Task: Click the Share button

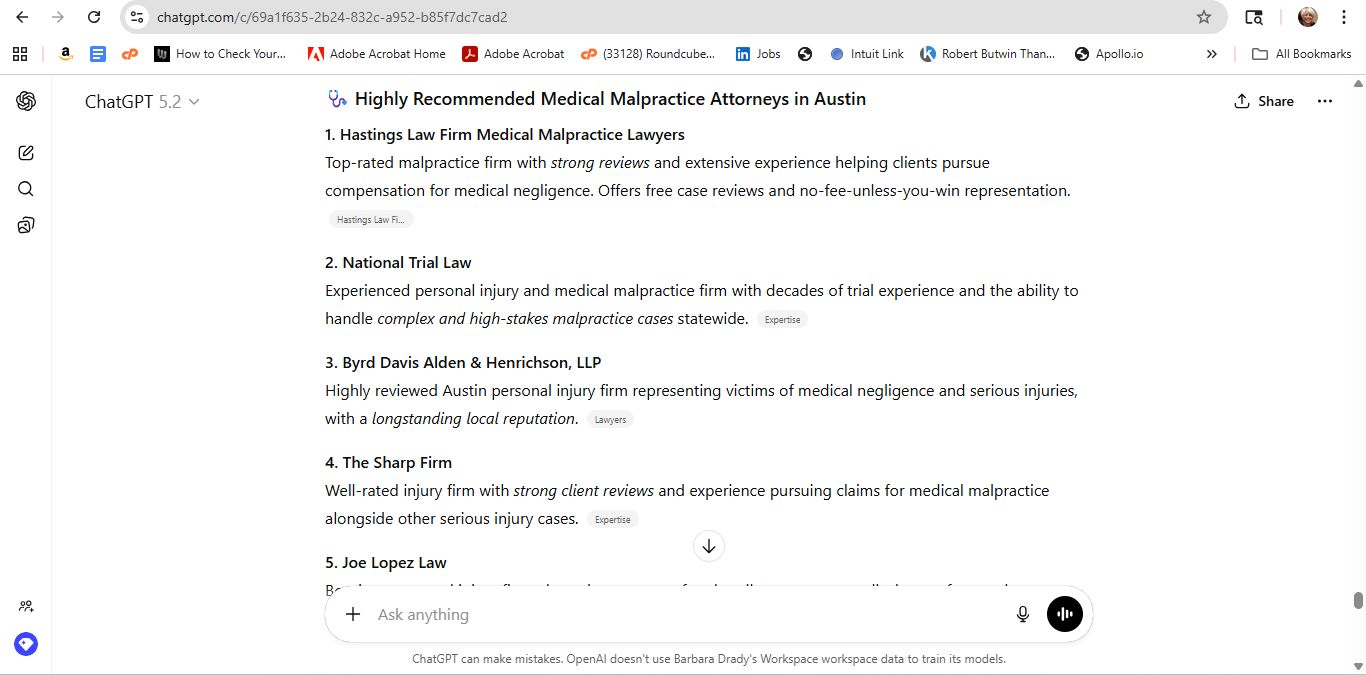Action: pyautogui.click(x=1264, y=101)
